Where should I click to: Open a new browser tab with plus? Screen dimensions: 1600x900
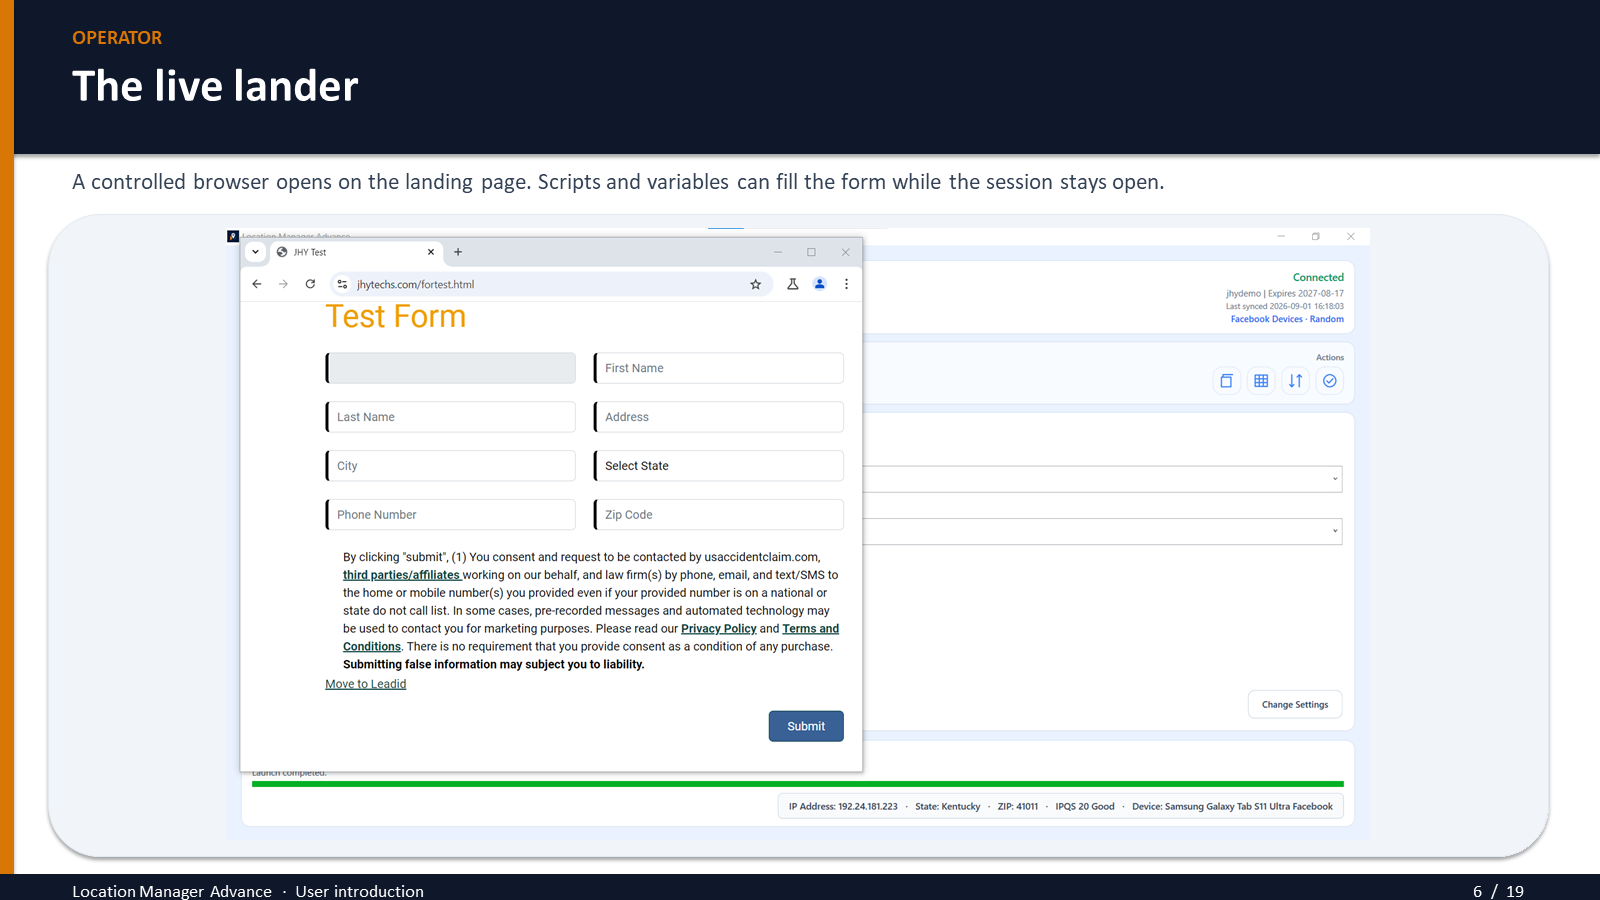tap(458, 252)
